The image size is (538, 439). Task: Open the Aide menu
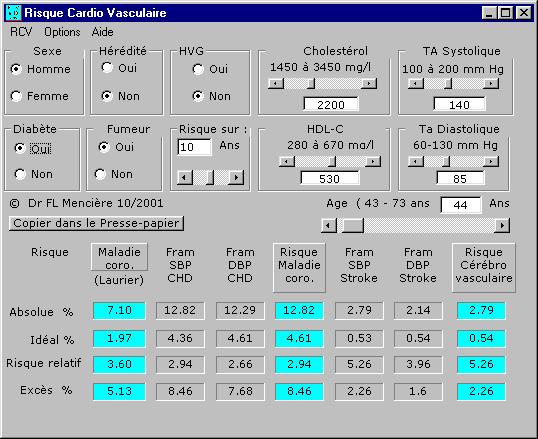tap(102, 32)
